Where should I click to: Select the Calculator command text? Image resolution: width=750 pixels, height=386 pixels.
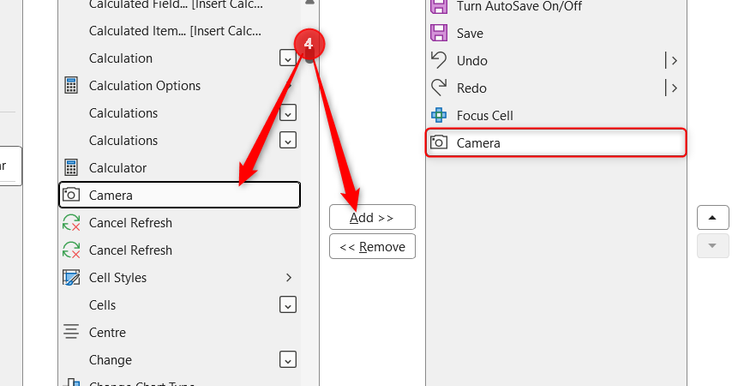pos(118,168)
